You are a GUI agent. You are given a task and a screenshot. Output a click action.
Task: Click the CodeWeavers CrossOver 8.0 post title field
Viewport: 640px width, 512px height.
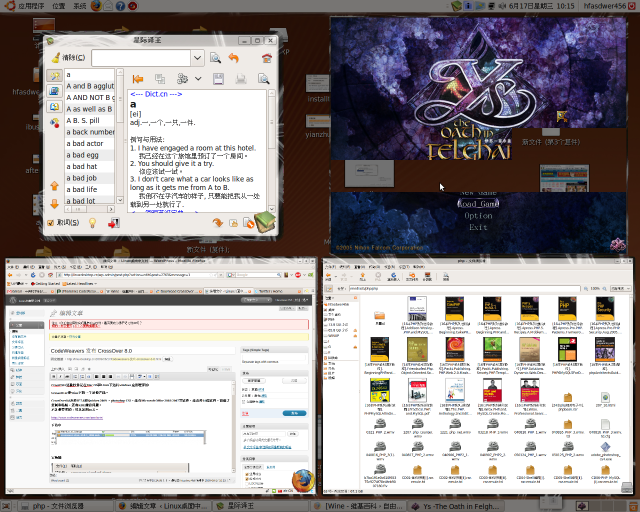tap(142, 350)
